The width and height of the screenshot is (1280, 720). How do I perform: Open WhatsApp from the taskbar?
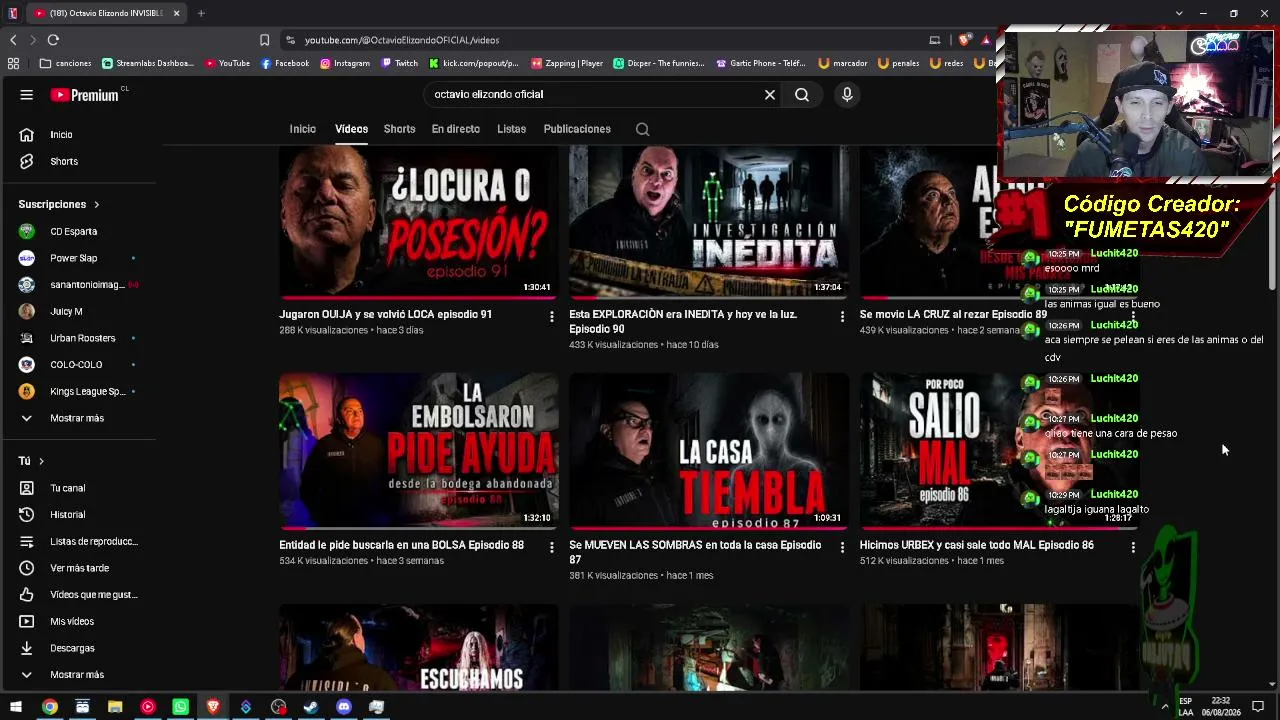coord(180,707)
